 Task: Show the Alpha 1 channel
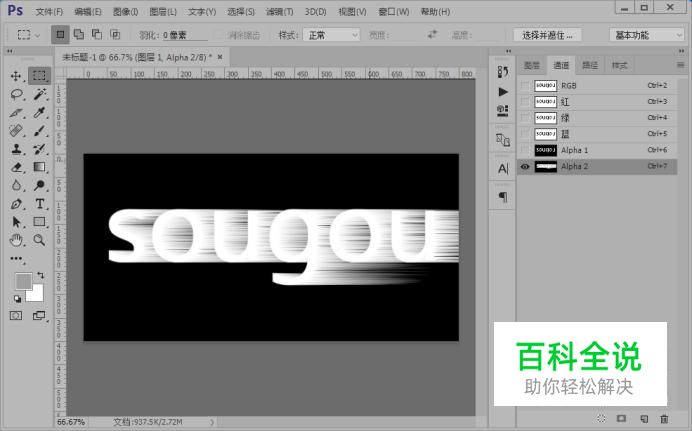click(525, 150)
